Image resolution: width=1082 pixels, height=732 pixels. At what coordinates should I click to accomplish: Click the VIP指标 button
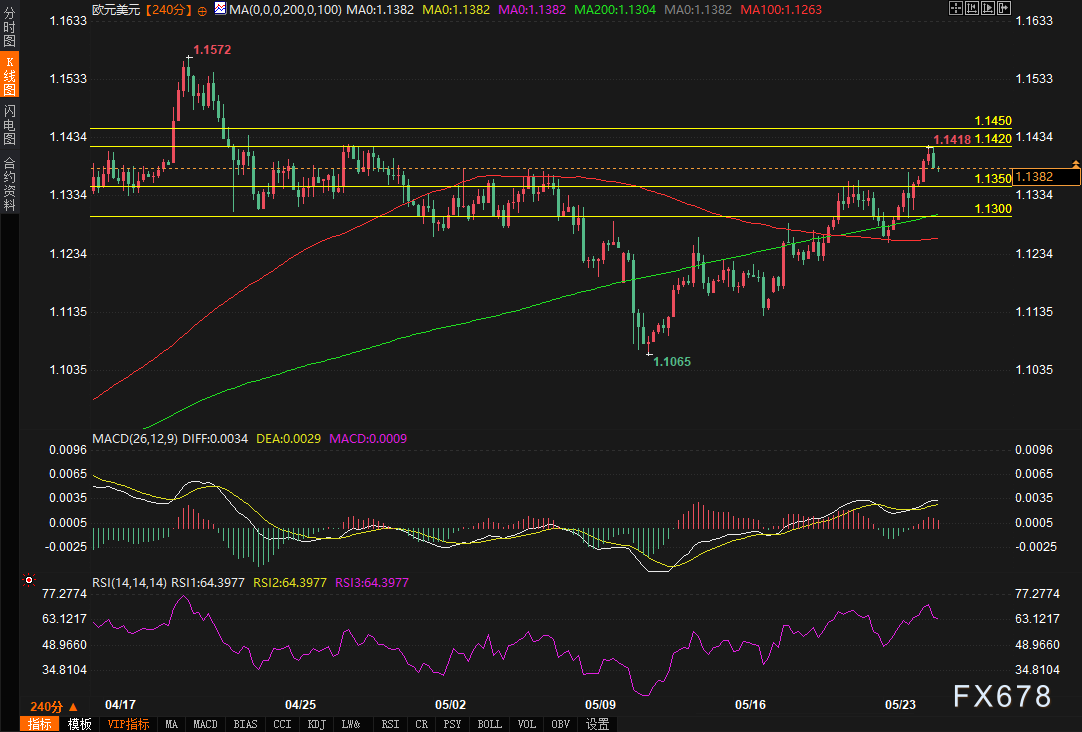tap(128, 724)
